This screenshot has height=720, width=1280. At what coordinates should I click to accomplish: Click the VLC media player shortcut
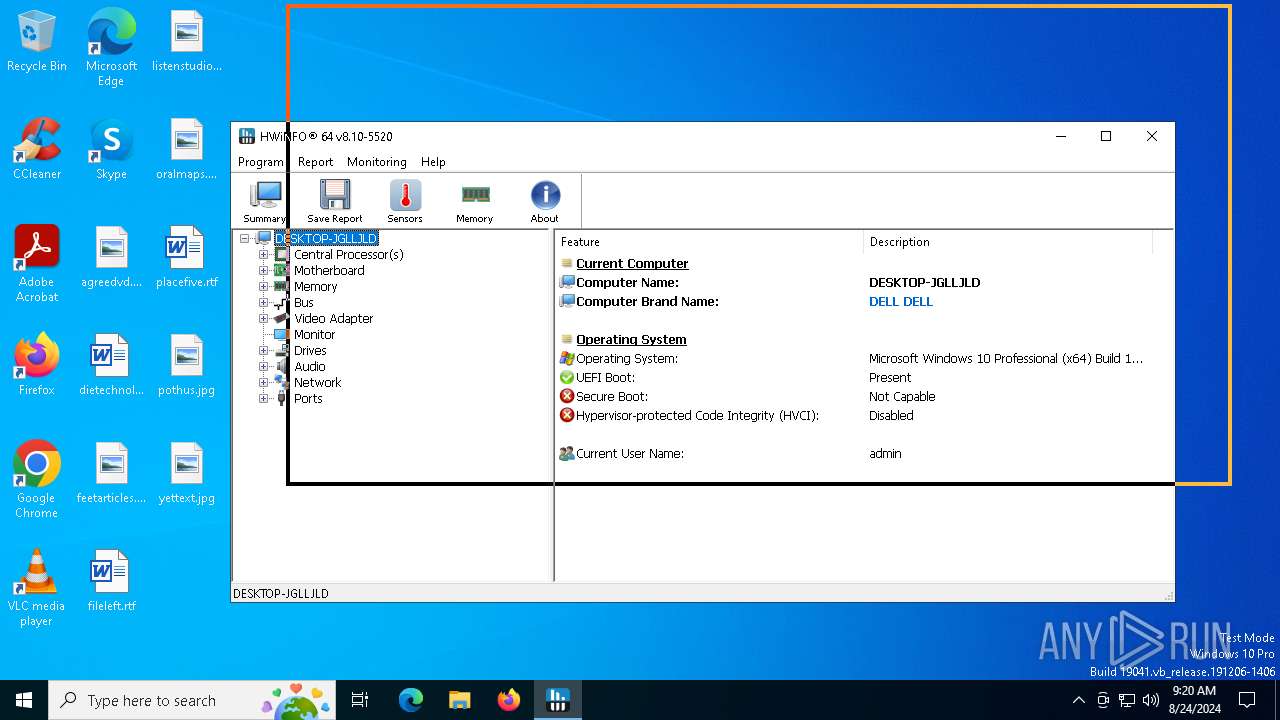37,588
